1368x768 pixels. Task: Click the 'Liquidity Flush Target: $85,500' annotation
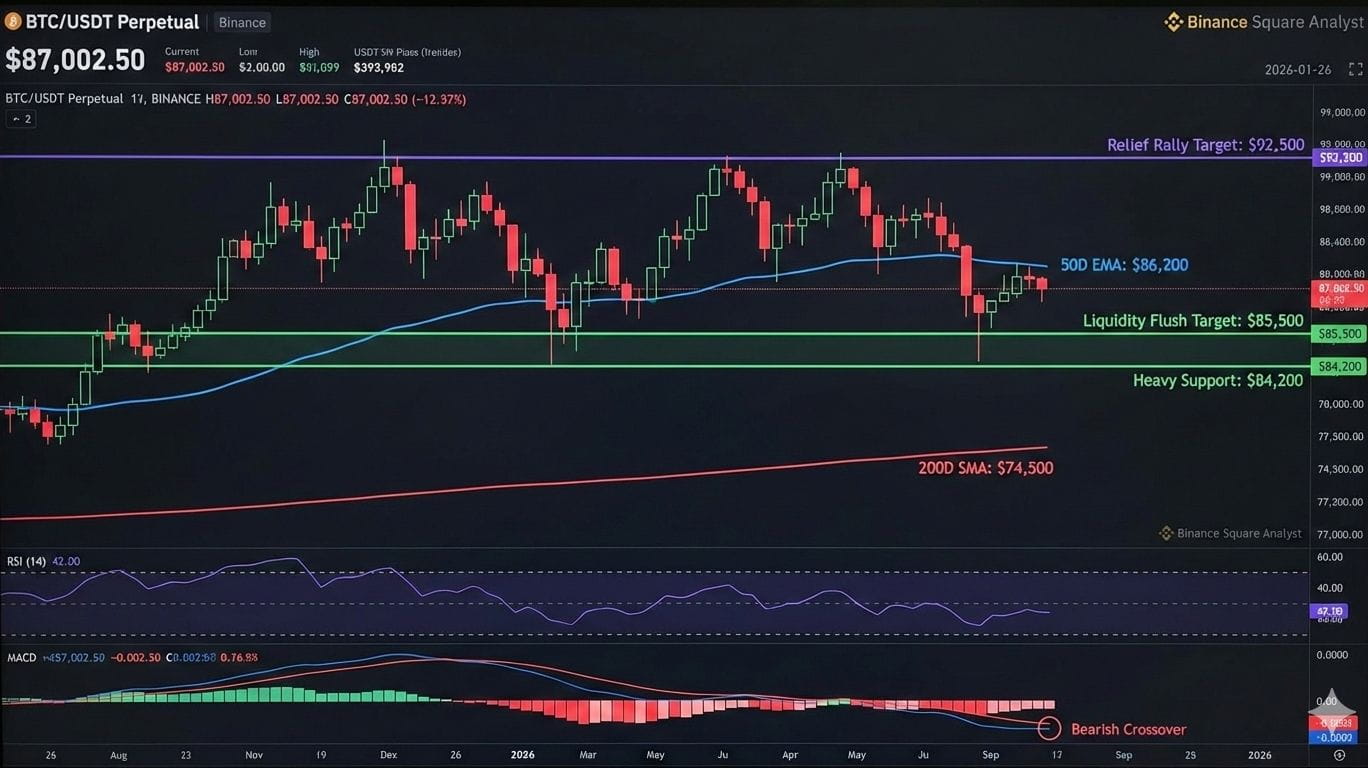click(x=1193, y=321)
